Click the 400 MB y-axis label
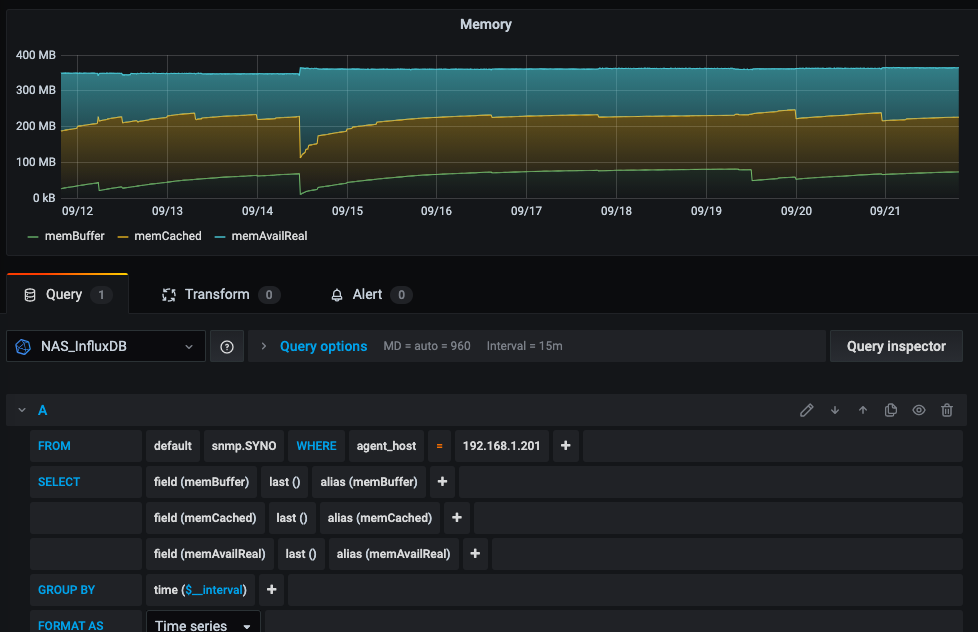This screenshot has width=978, height=632. tap(36, 55)
